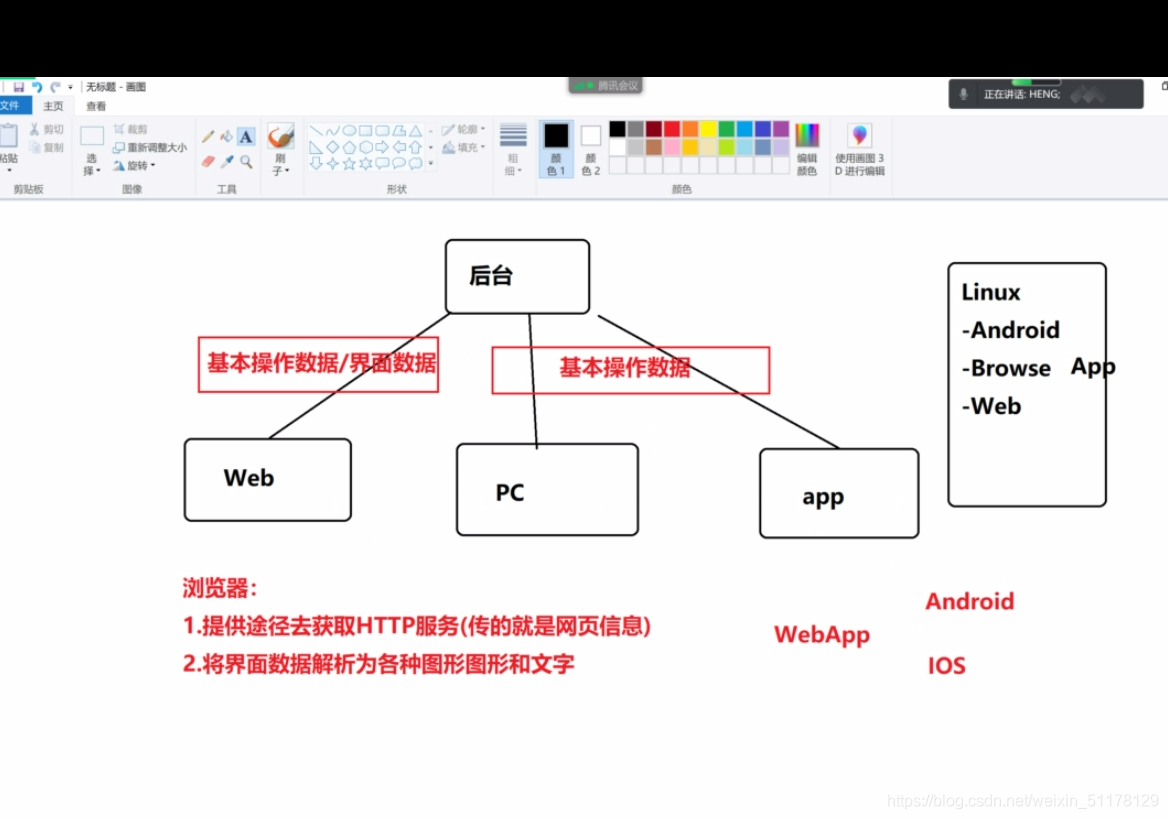1168x819 pixels.
Task: Click 重新调整大小 (Resize) button
Action: 150,148
